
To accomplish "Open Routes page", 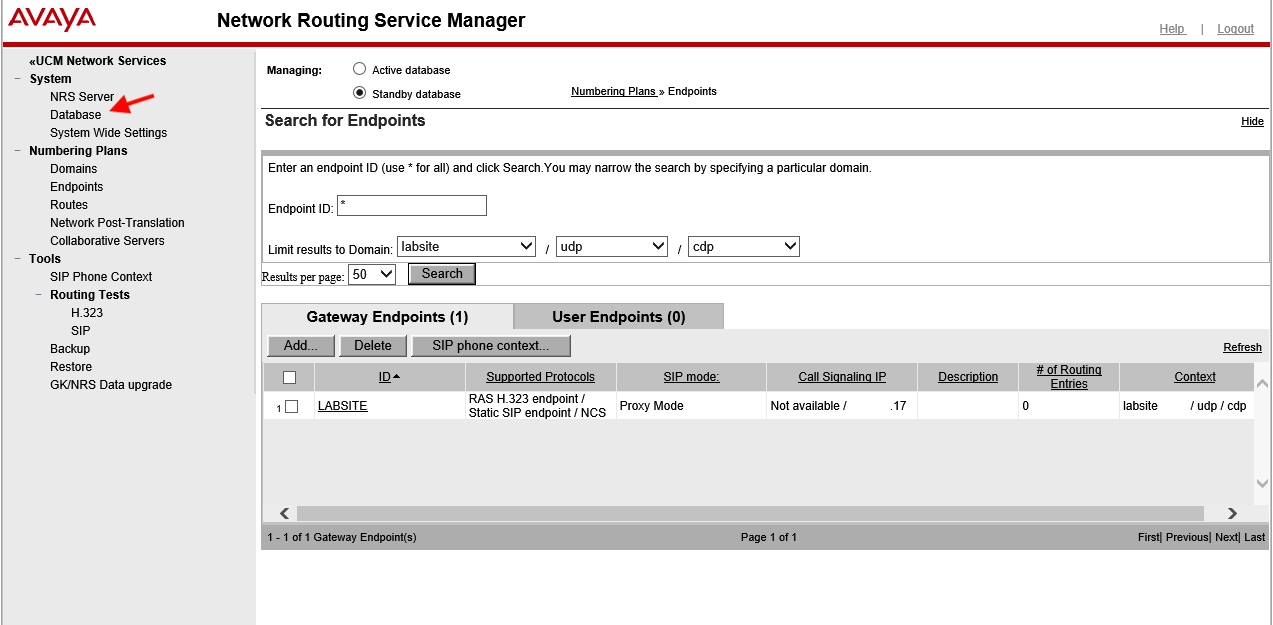I will tap(69, 205).
